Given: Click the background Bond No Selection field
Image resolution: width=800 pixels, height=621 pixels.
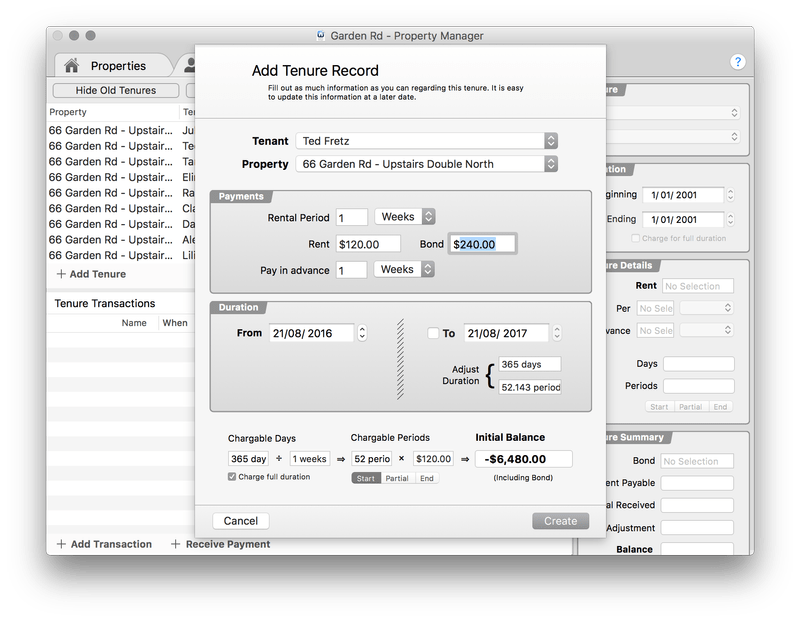Looking at the screenshot, I should (x=696, y=461).
